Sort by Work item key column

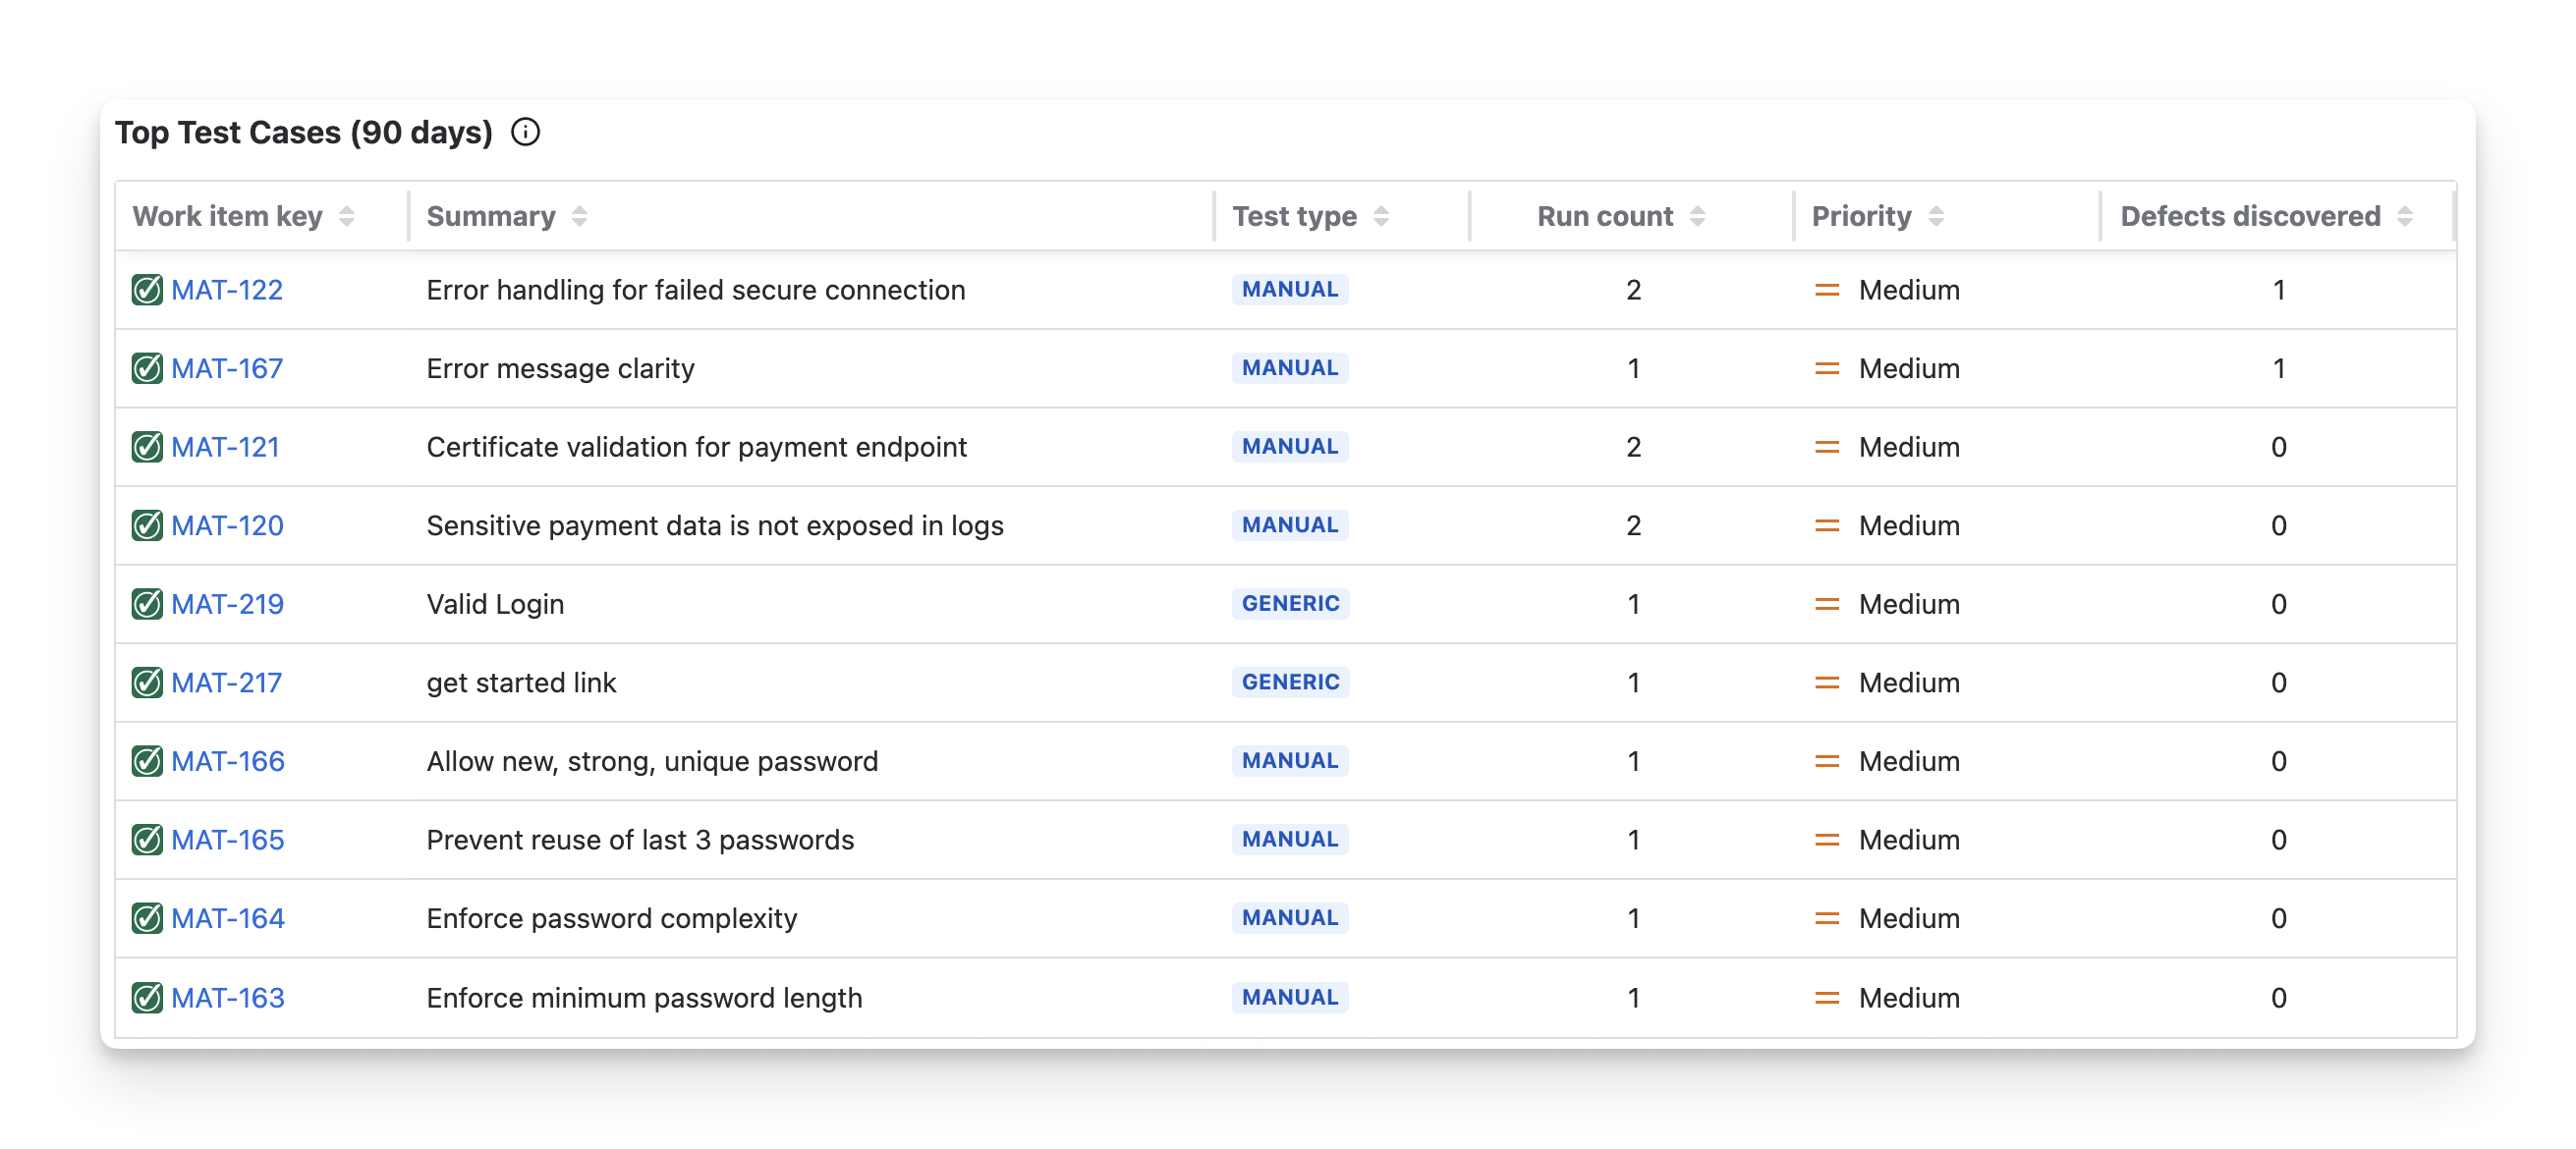346,216
